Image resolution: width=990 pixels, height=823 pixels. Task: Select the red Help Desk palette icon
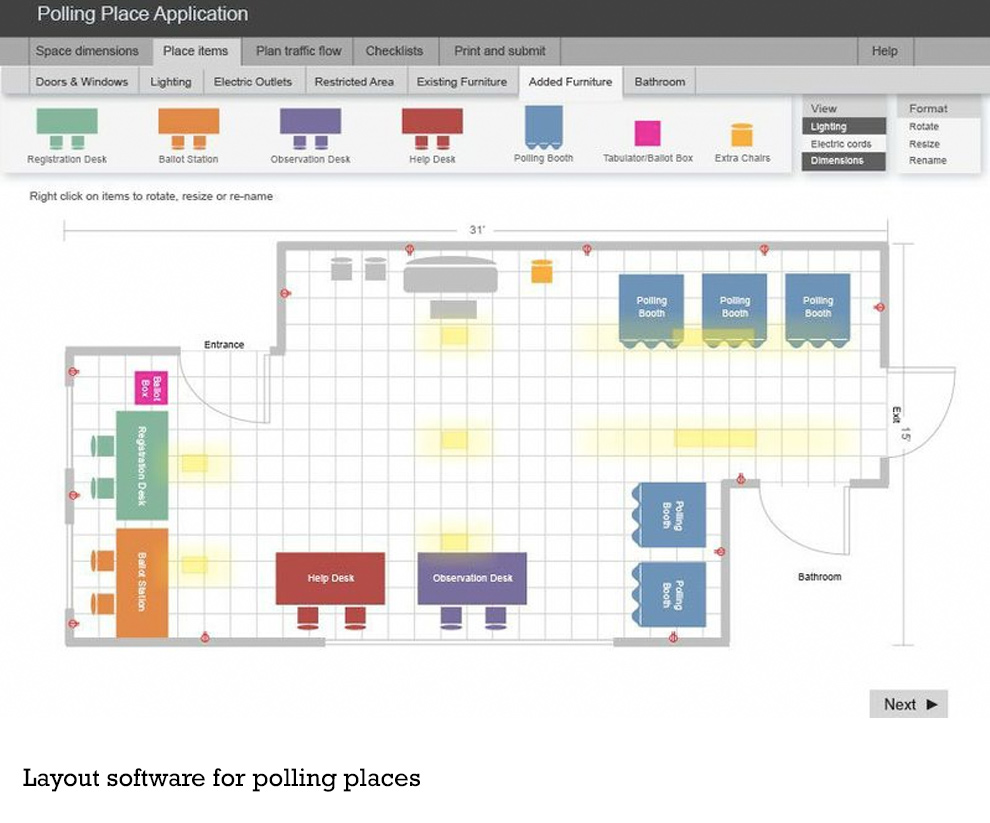(x=432, y=128)
